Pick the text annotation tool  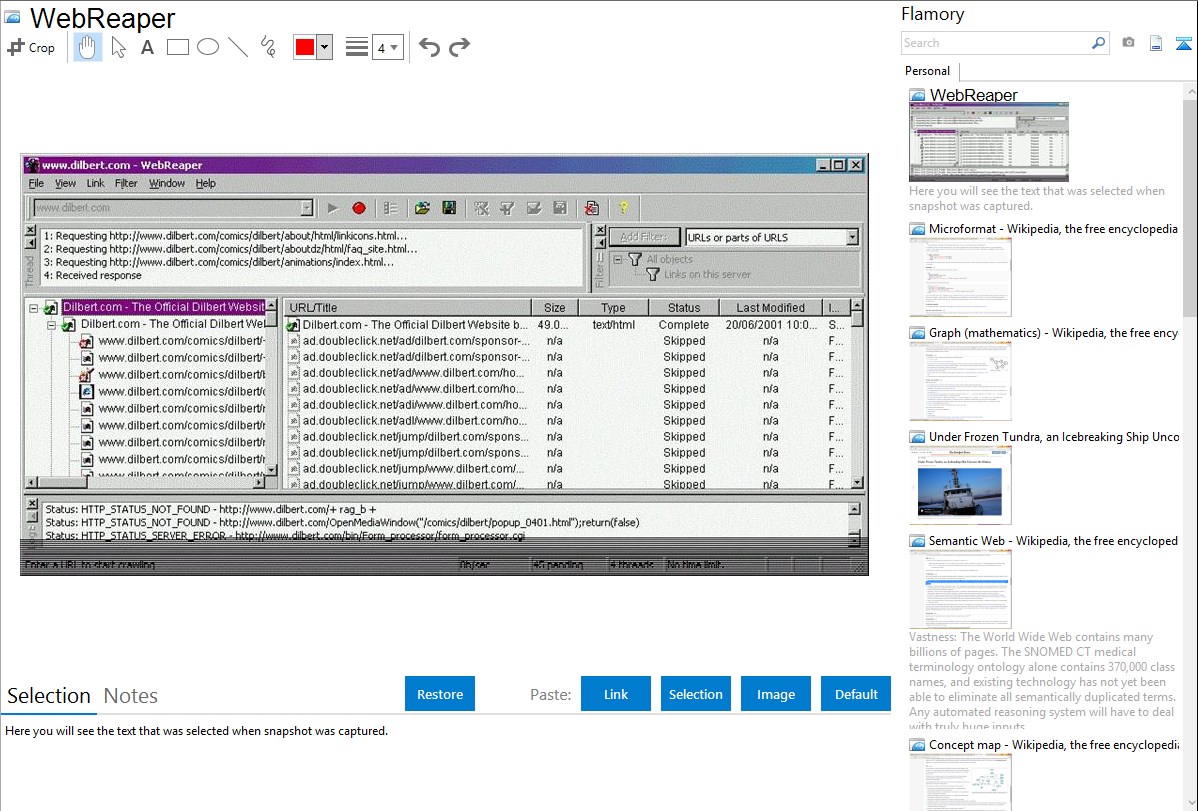point(147,47)
